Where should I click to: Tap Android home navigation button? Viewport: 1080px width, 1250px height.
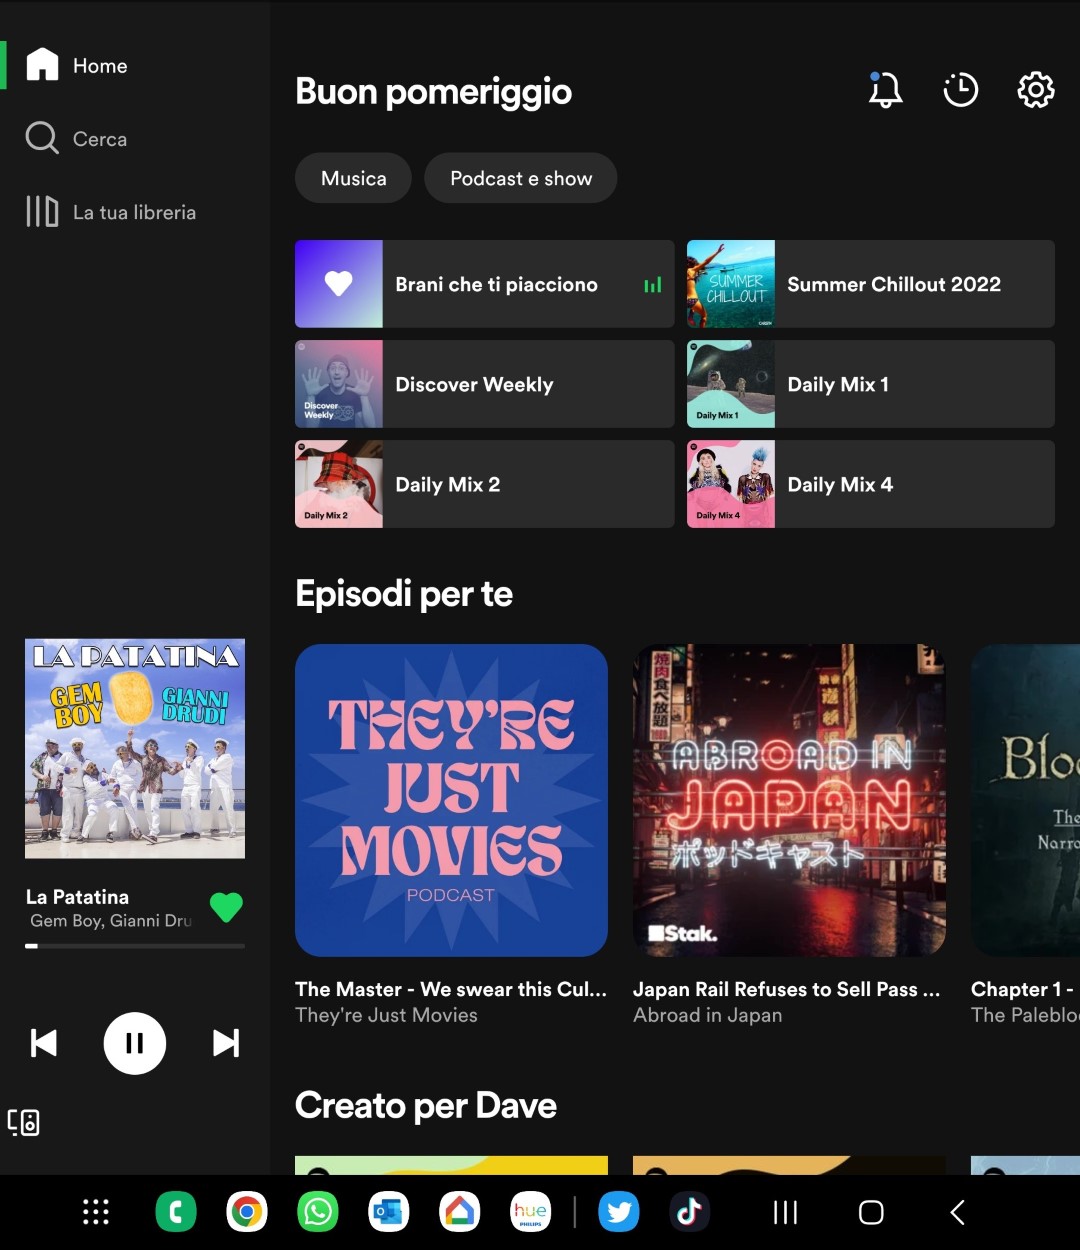[871, 1213]
